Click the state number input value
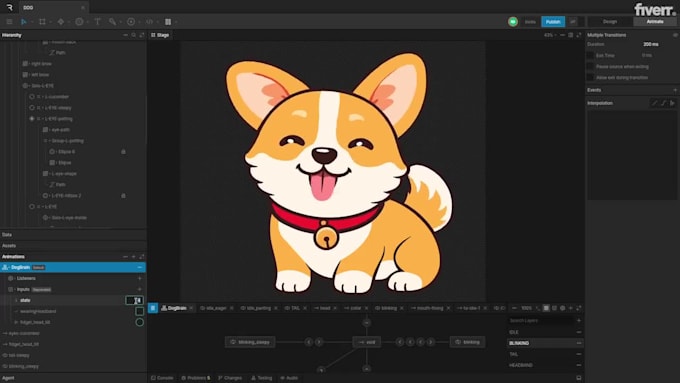Image resolution: width=680 pixels, height=383 pixels. tap(134, 300)
